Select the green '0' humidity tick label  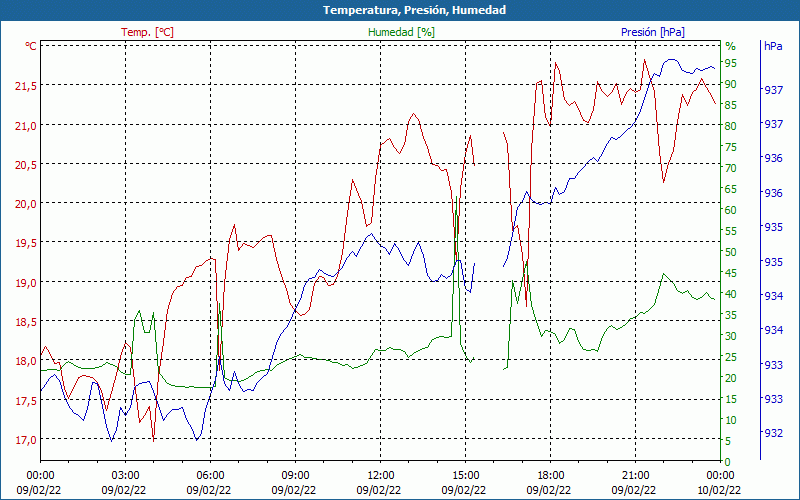tap(728, 462)
